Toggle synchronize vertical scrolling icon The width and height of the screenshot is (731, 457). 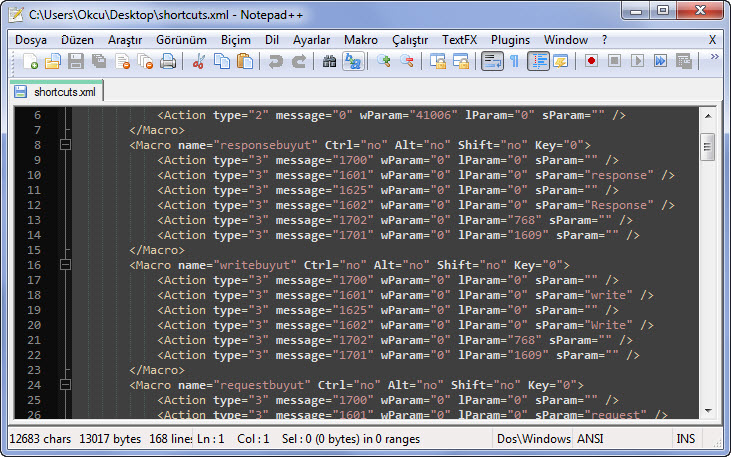[438, 61]
